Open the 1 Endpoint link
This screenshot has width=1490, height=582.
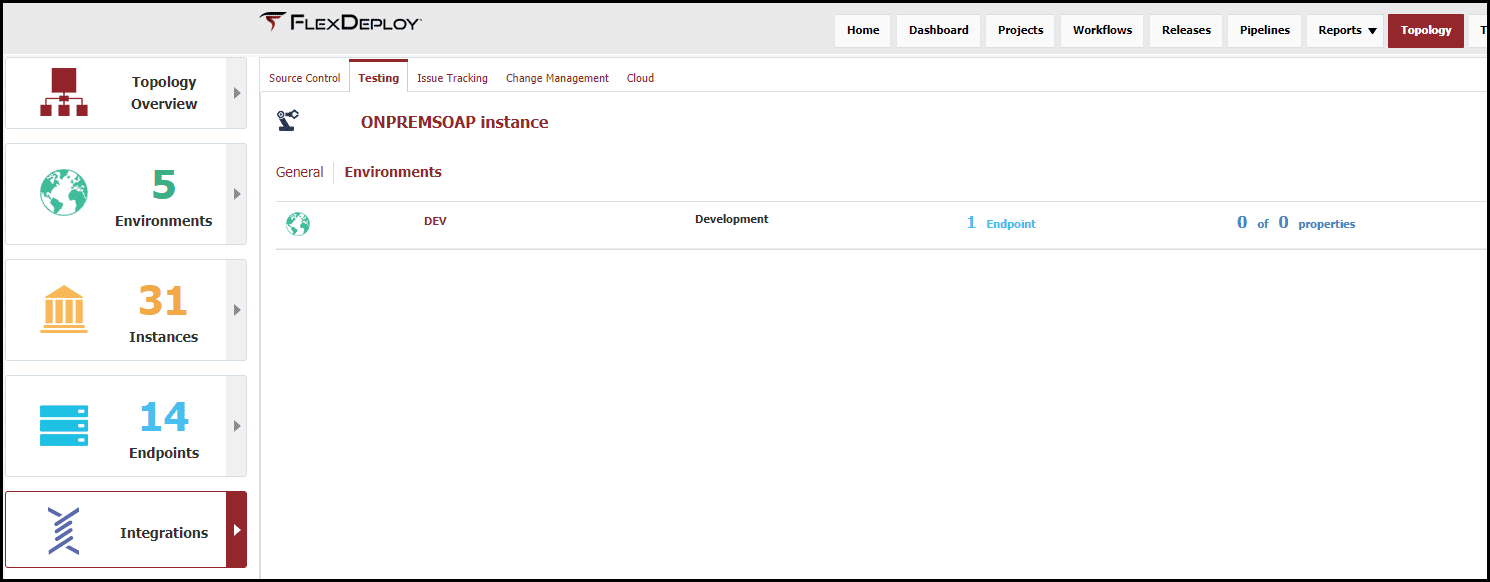[1001, 223]
